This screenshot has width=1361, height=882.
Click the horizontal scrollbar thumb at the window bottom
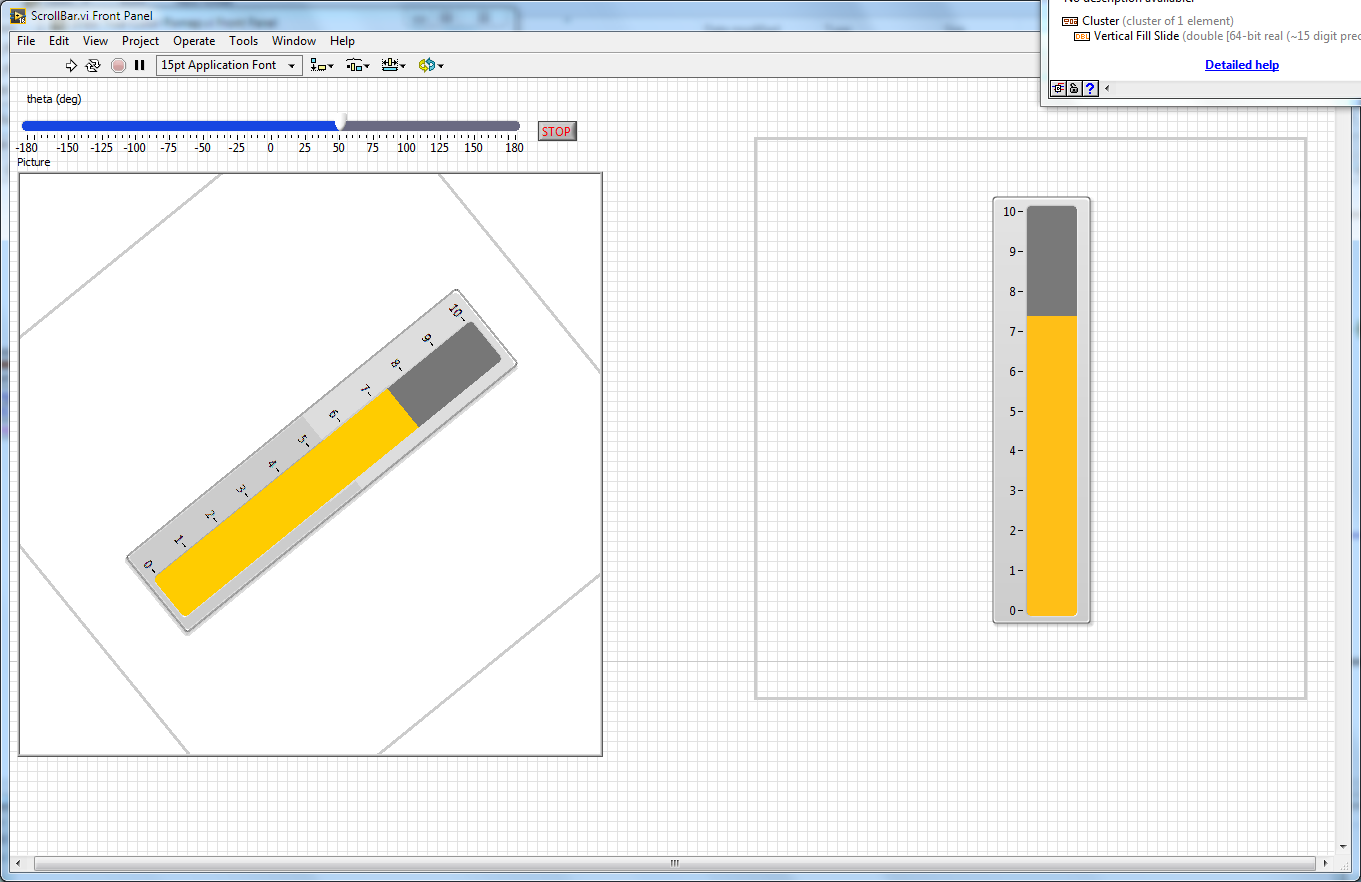tap(673, 863)
